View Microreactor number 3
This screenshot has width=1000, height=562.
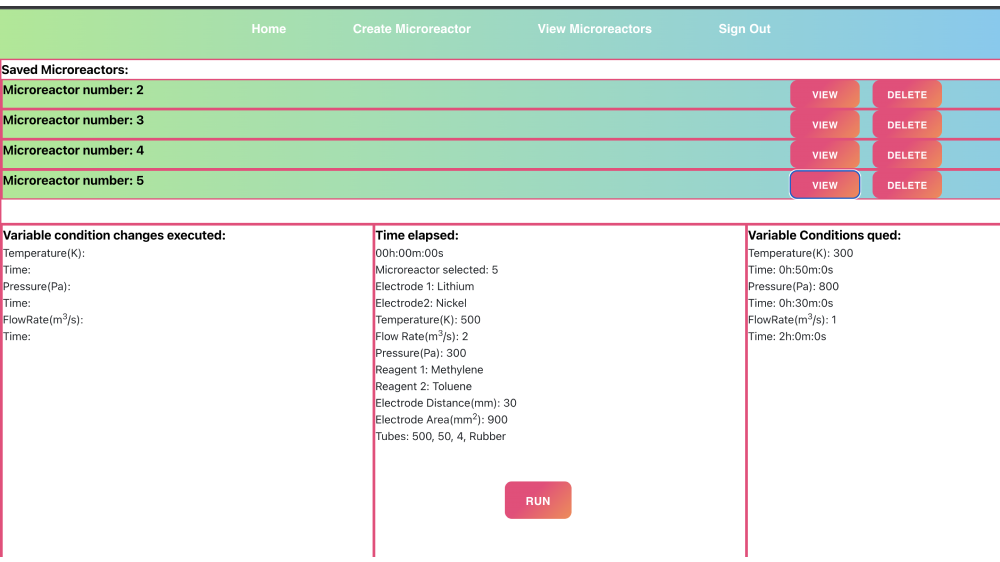824,125
